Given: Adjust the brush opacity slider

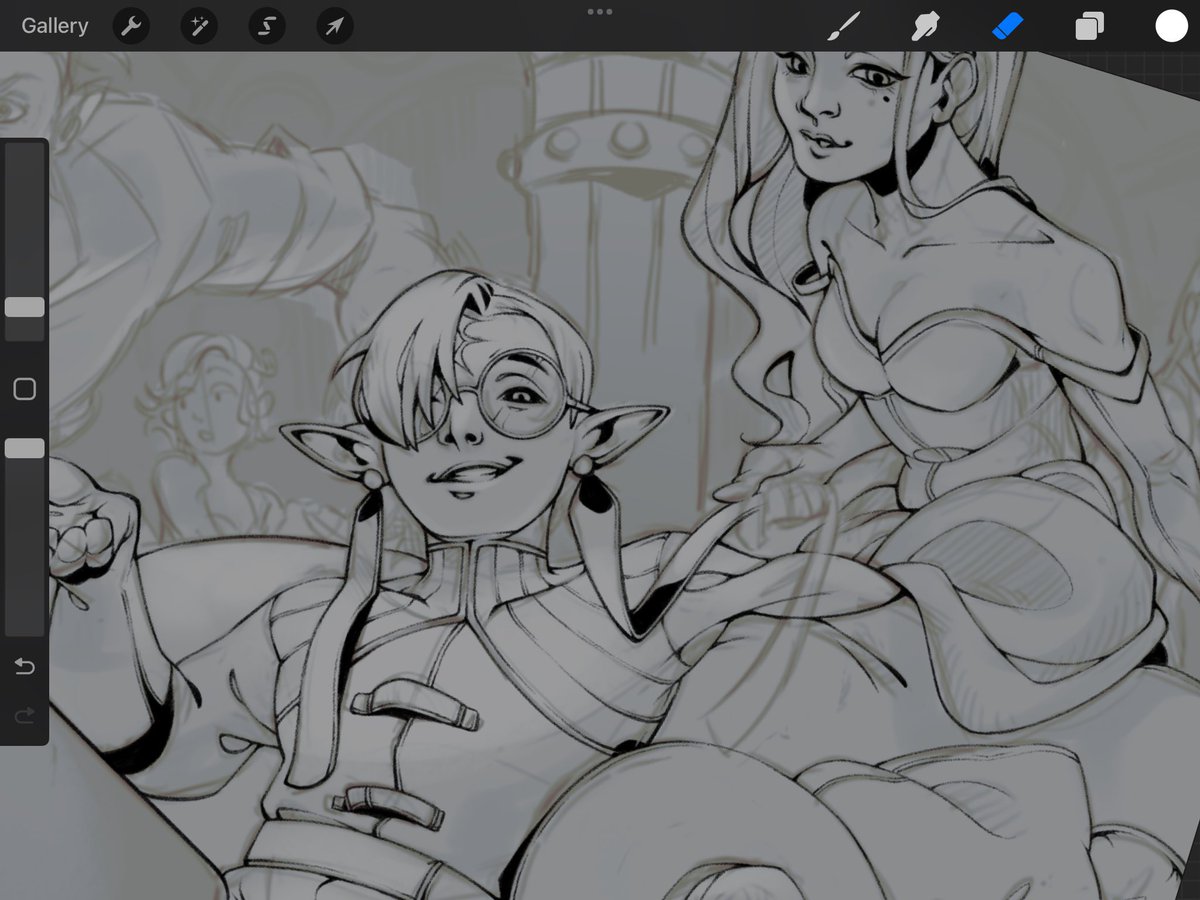Looking at the screenshot, I should (25, 448).
